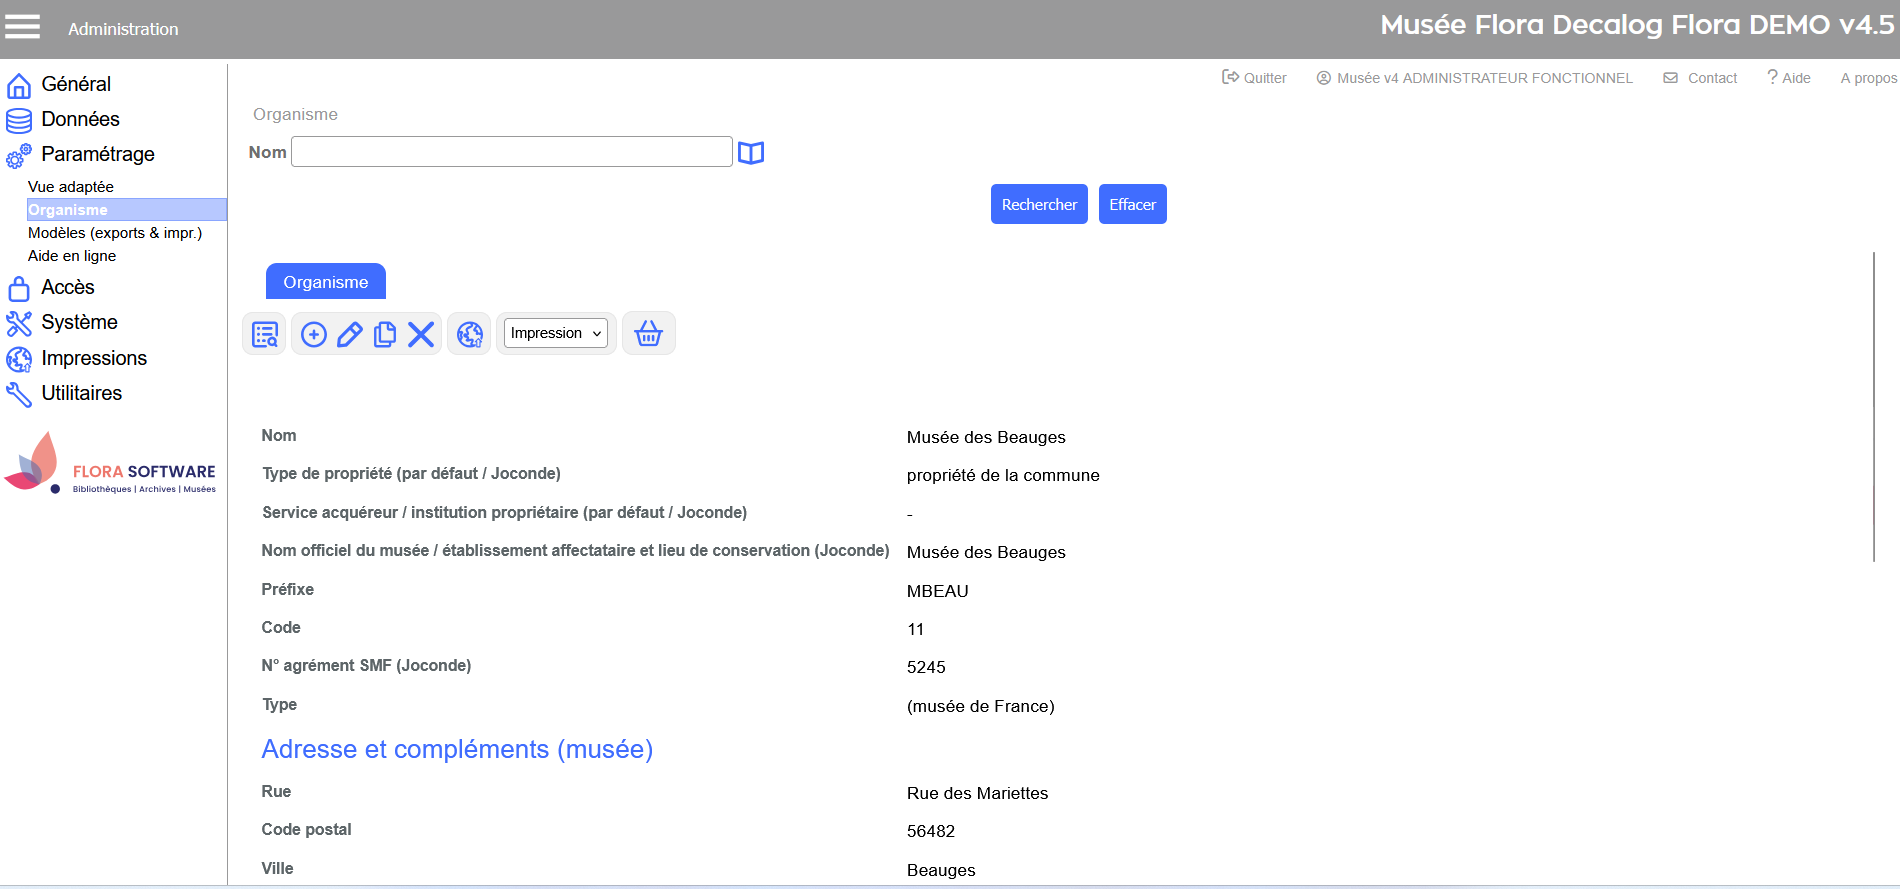1900x889 pixels.
Task: Click the basket icon in toolbar
Action: 649,334
